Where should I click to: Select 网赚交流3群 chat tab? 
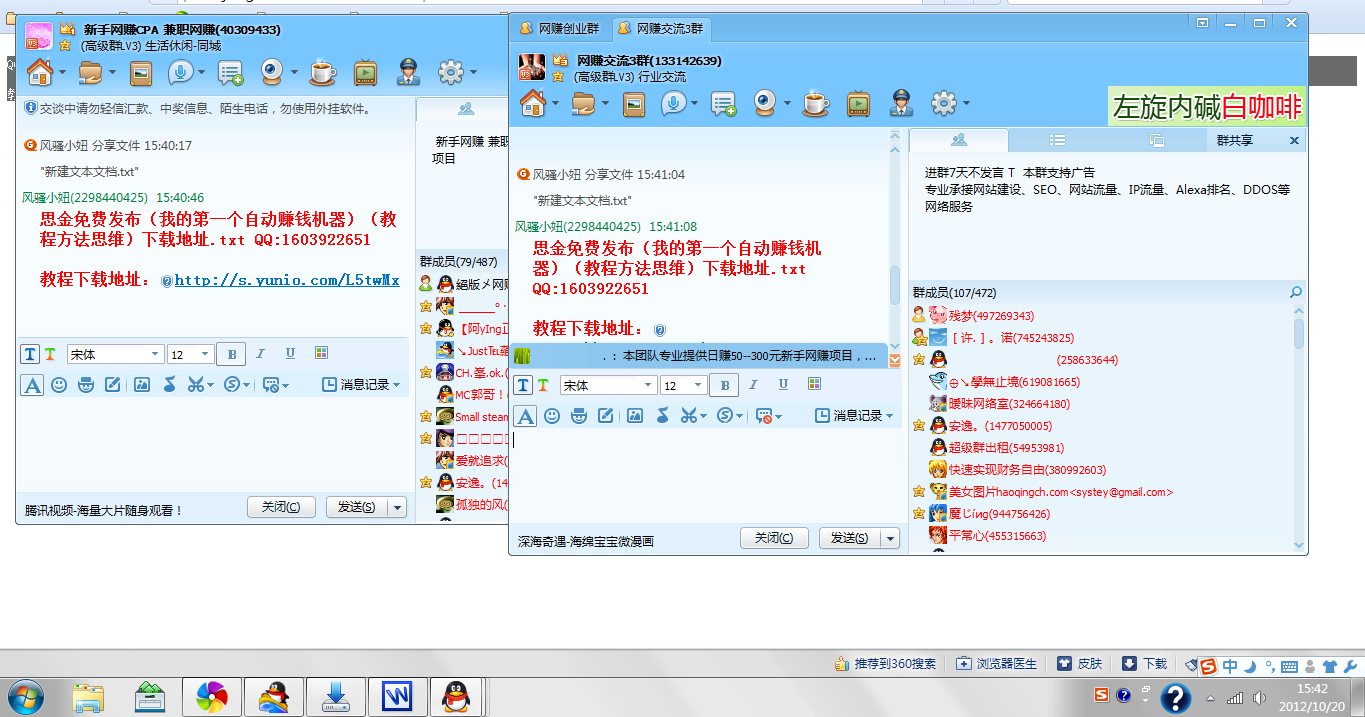pos(660,28)
